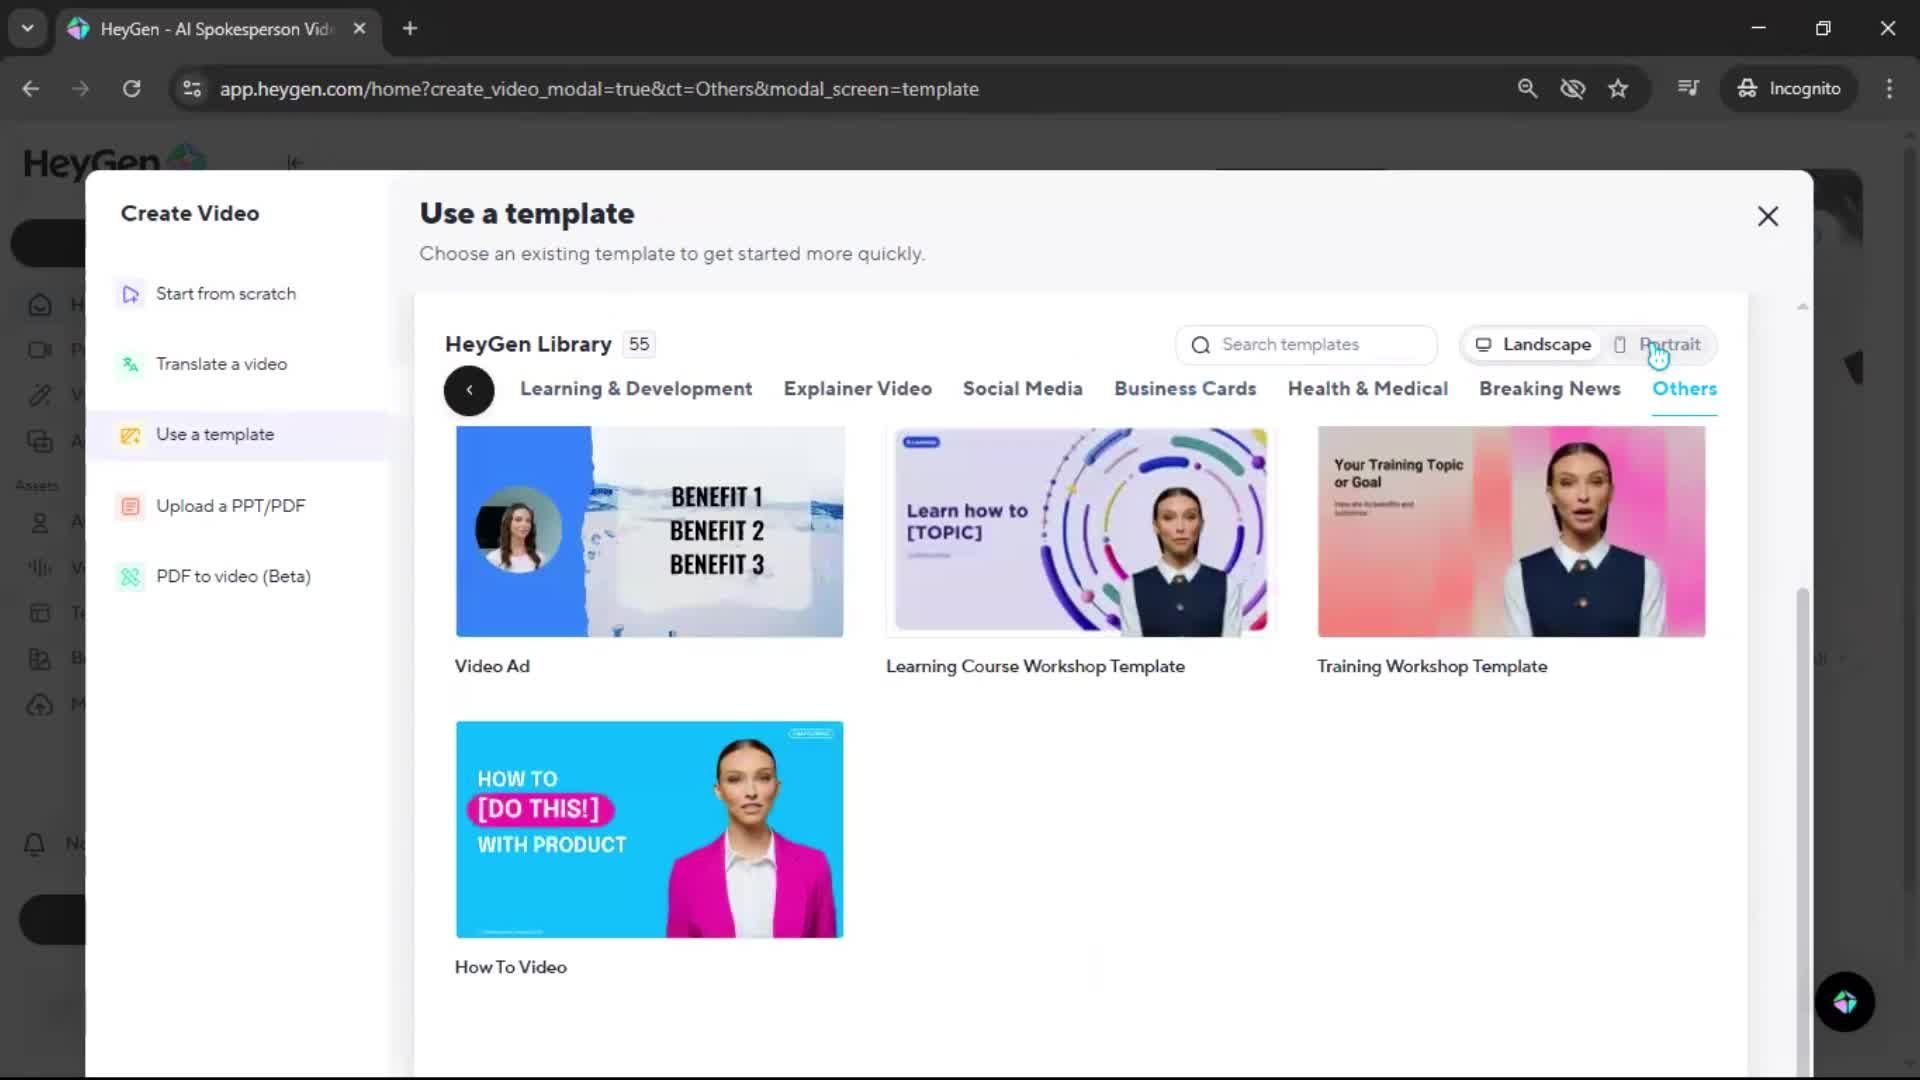This screenshot has height=1080, width=1920.
Task: Select the Social Media category tab
Action: point(1022,389)
